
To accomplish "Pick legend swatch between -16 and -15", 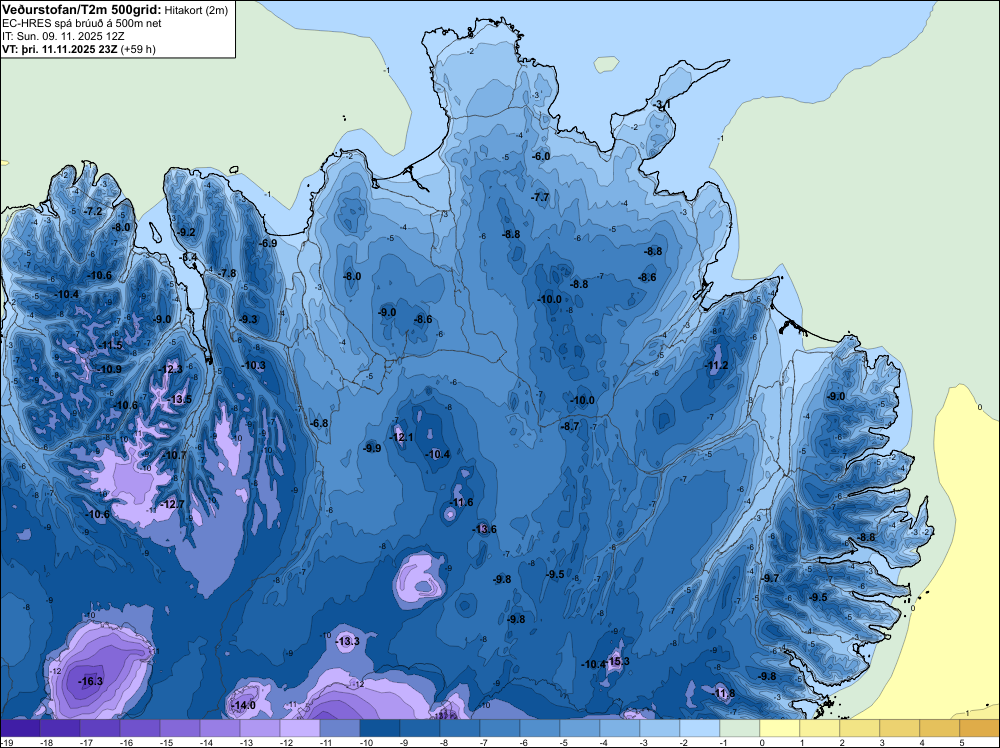I will pyautogui.click(x=140, y=729).
